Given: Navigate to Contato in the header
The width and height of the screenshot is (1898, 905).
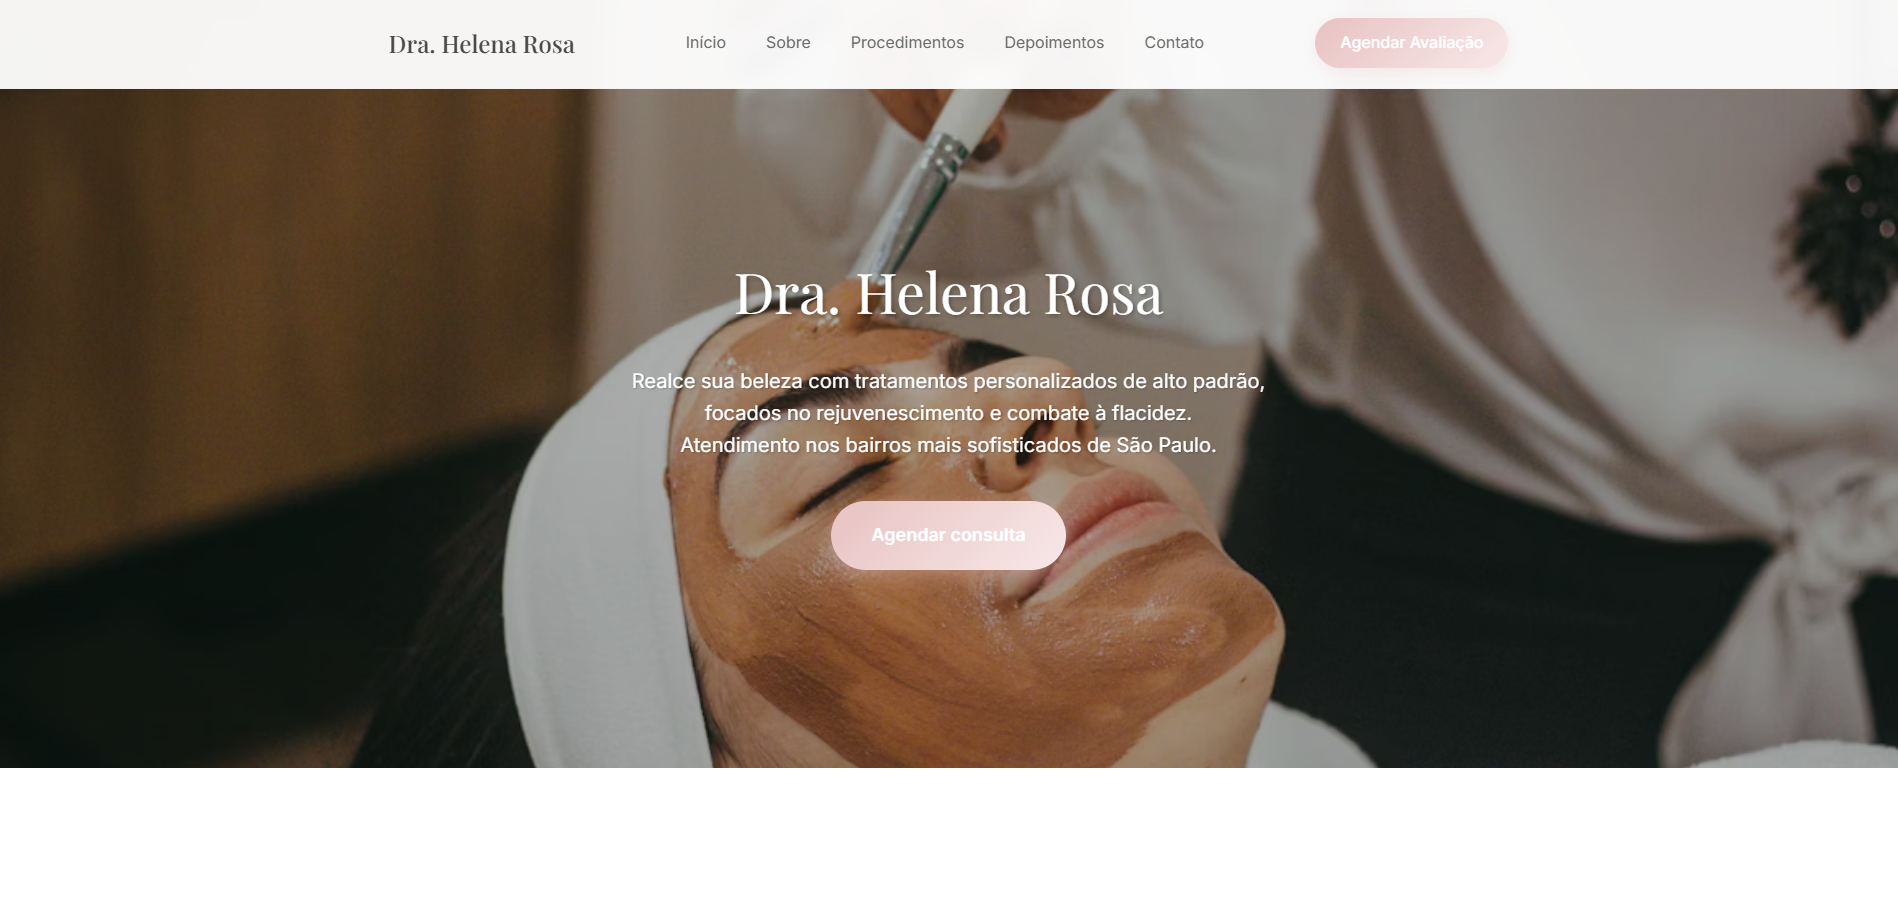Looking at the screenshot, I should 1174,43.
